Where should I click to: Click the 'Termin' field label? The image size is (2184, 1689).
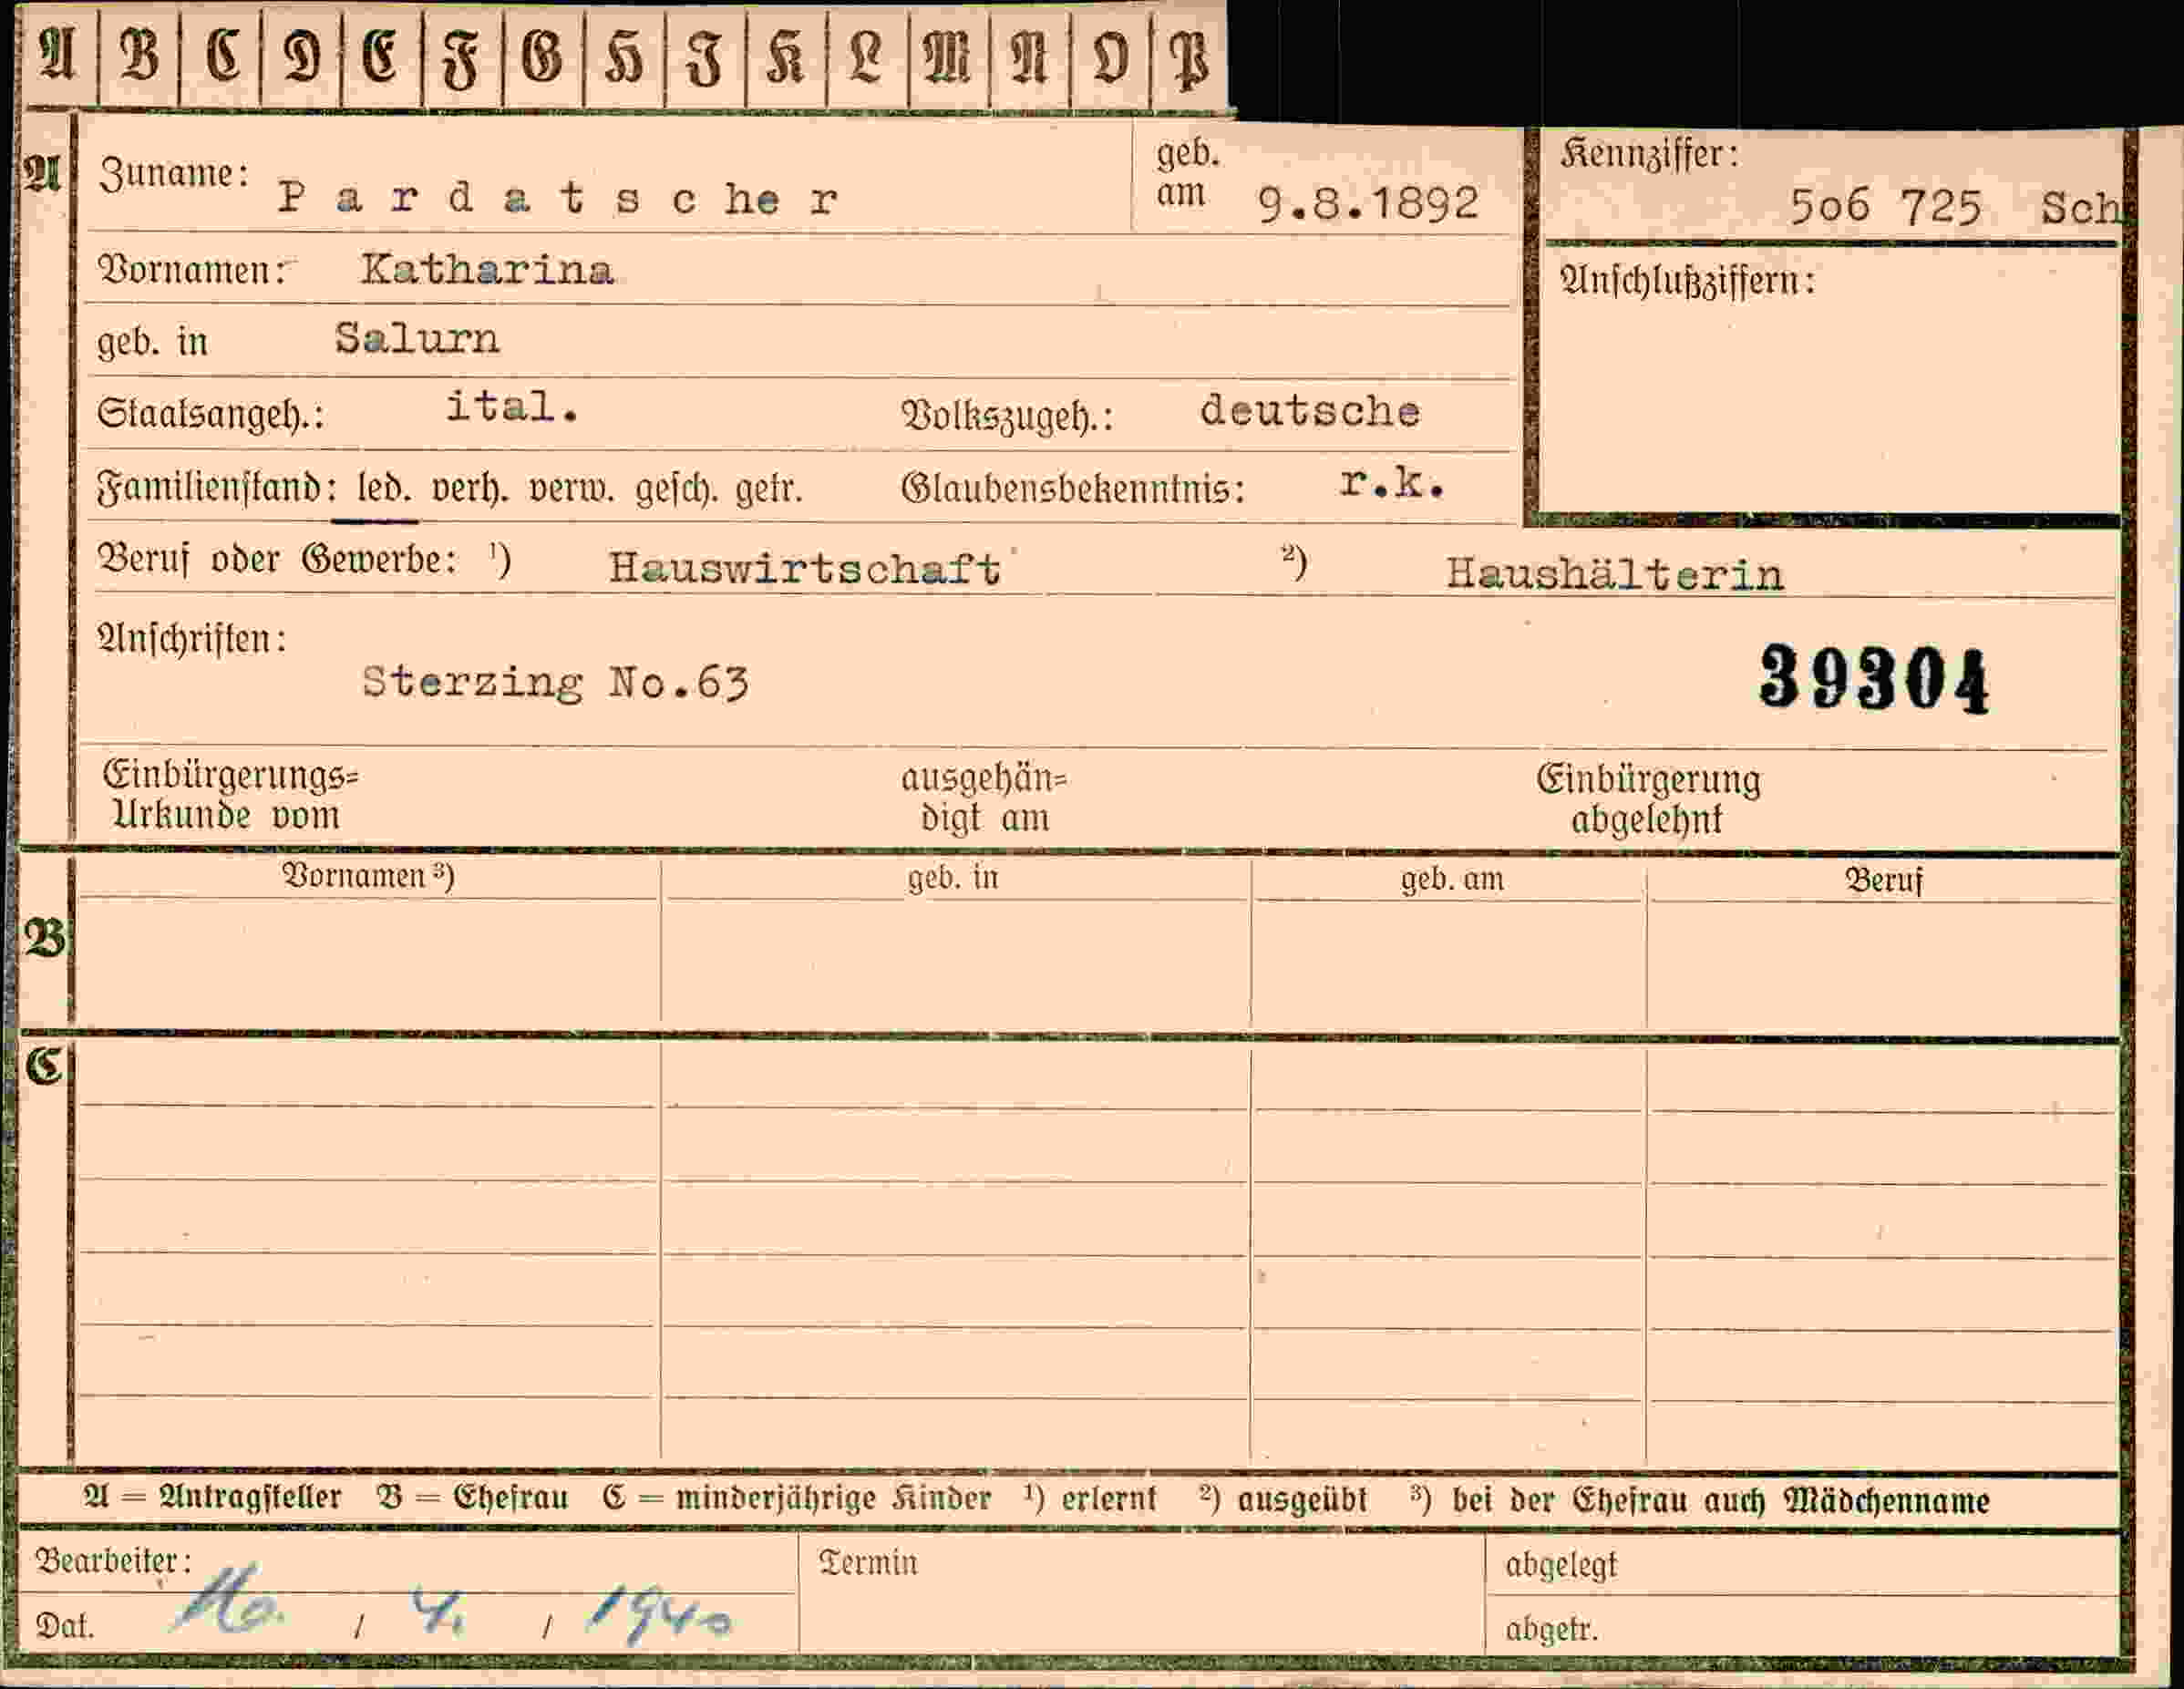click(868, 1562)
